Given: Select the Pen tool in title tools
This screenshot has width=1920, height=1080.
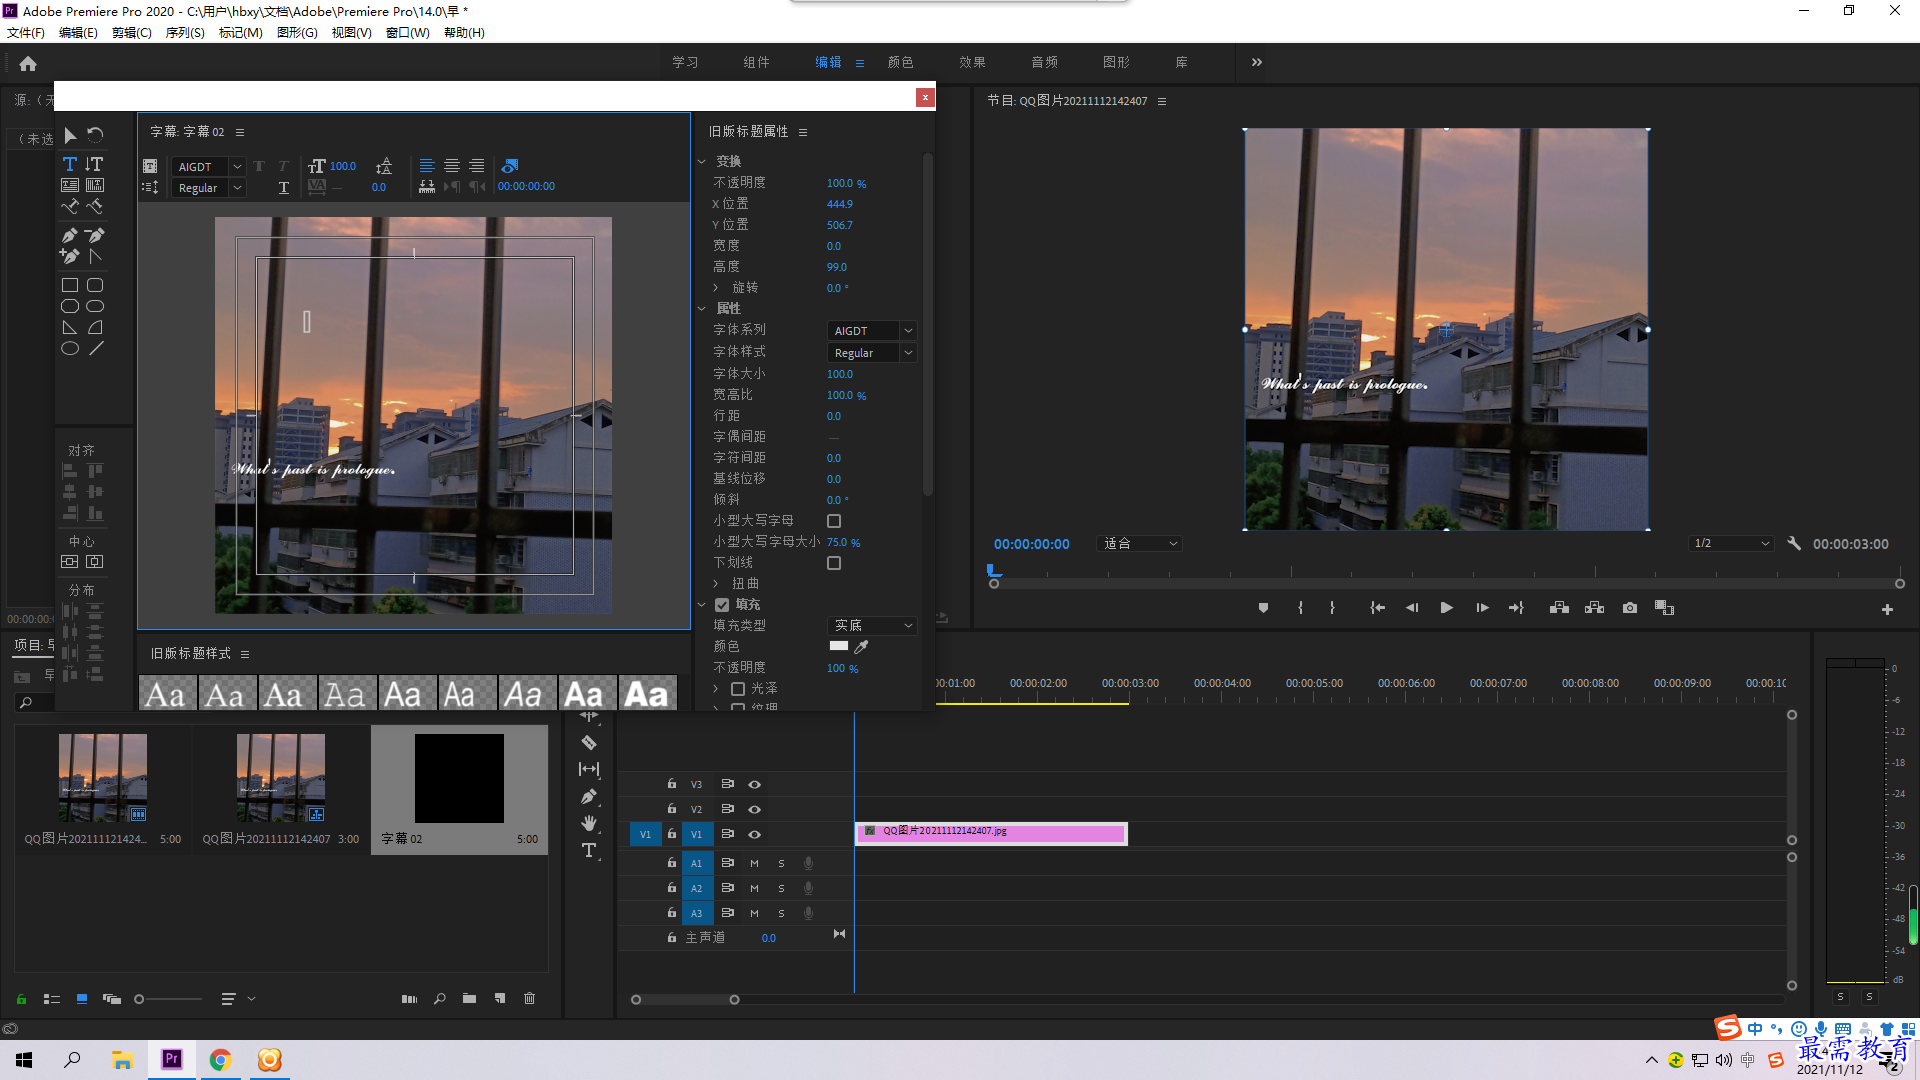Looking at the screenshot, I should tap(70, 236).
